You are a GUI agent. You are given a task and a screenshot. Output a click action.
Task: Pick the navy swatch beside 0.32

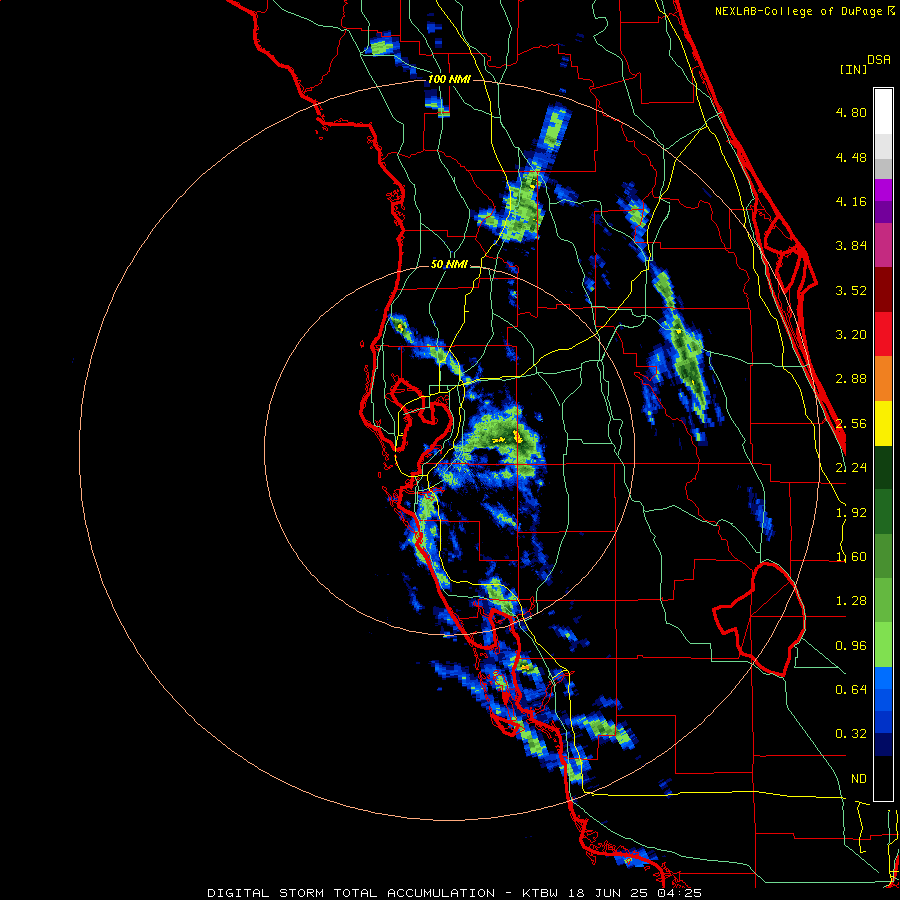click(x=883, y=745)
